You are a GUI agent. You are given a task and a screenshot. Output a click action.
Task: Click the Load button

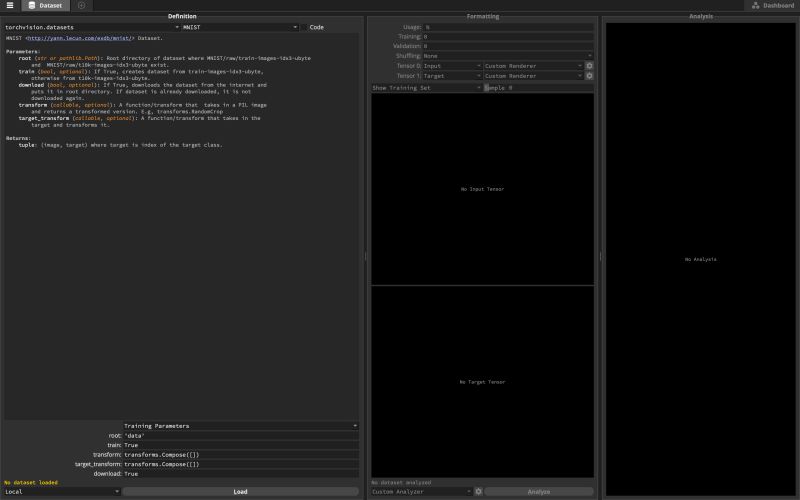point(241,492)
